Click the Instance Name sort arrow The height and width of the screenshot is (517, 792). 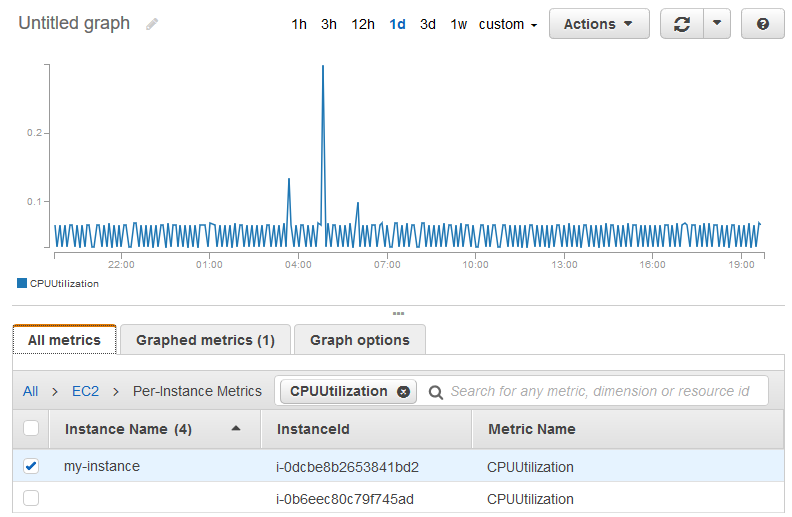click(236, 429)
